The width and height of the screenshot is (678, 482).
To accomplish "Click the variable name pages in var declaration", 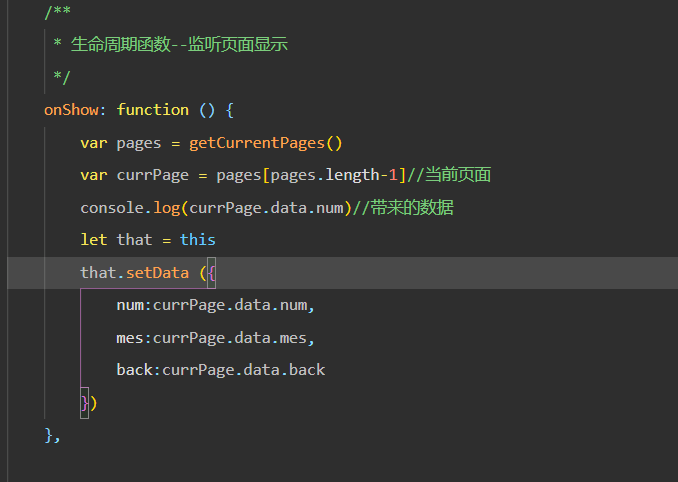I will 139,143.
